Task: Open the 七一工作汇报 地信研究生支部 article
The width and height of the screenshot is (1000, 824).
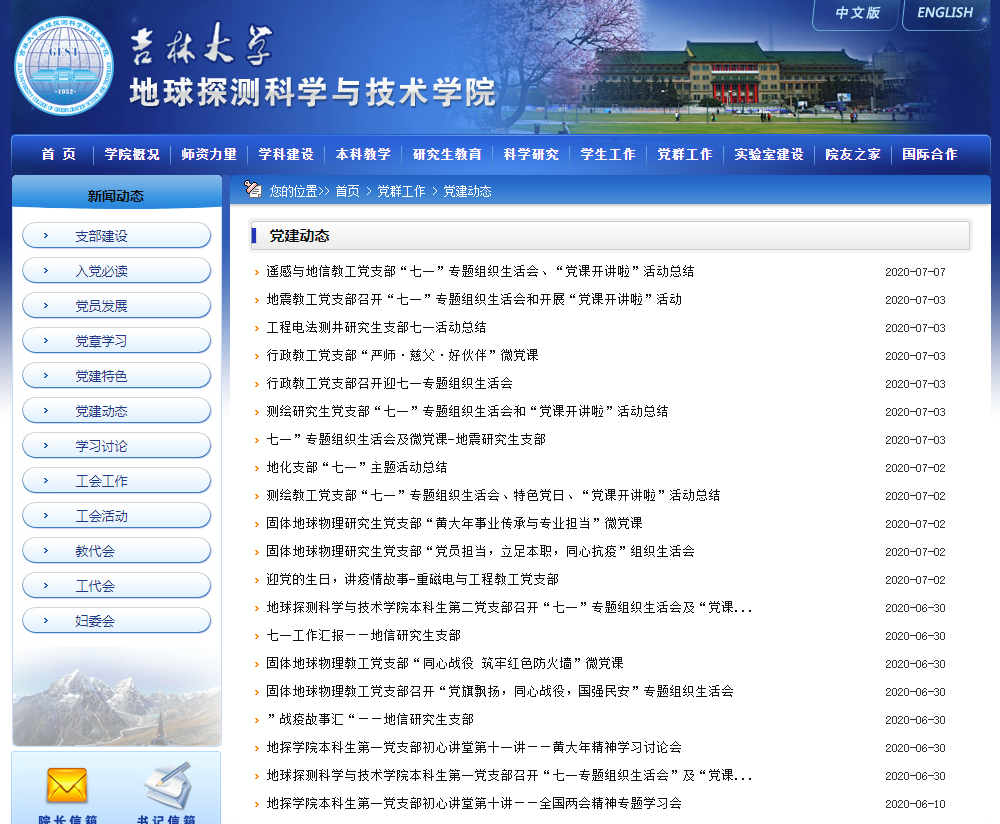Action: pos(363,635)
